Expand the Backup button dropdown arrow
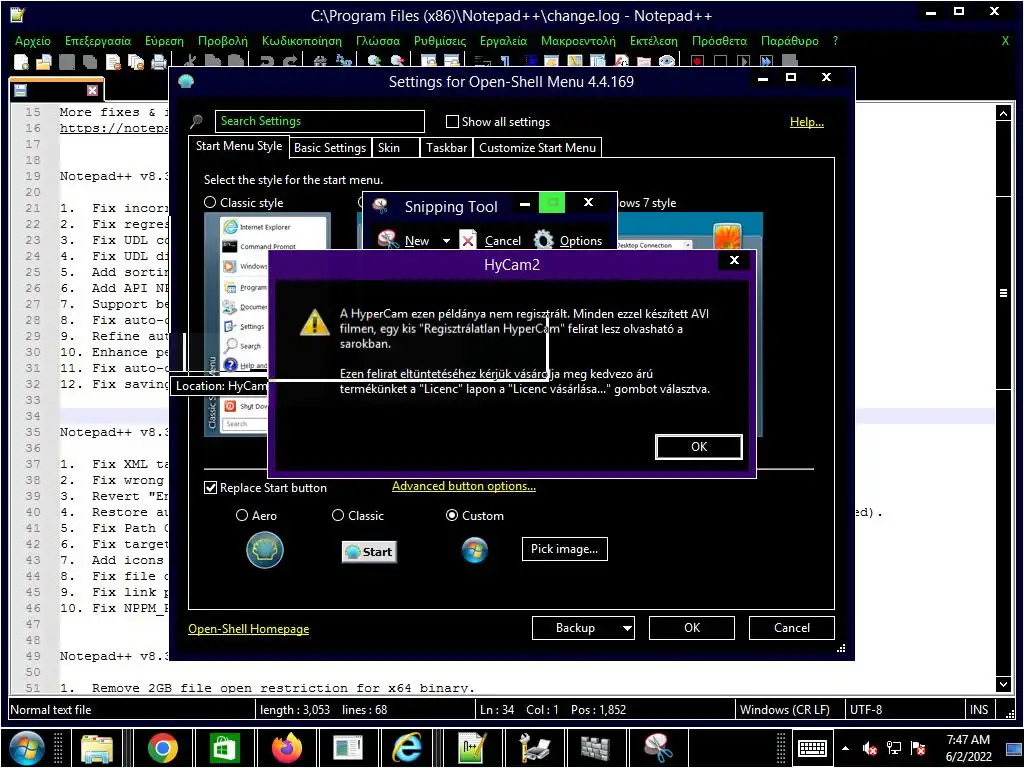 coord(627,628)
